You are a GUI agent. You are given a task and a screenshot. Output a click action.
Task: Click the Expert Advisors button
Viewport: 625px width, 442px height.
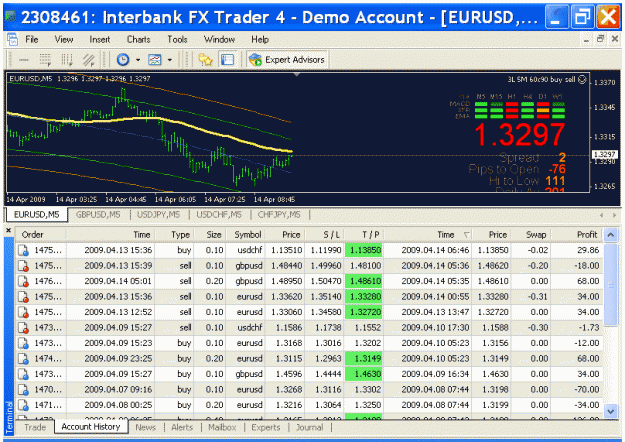[x=287, y=60]
